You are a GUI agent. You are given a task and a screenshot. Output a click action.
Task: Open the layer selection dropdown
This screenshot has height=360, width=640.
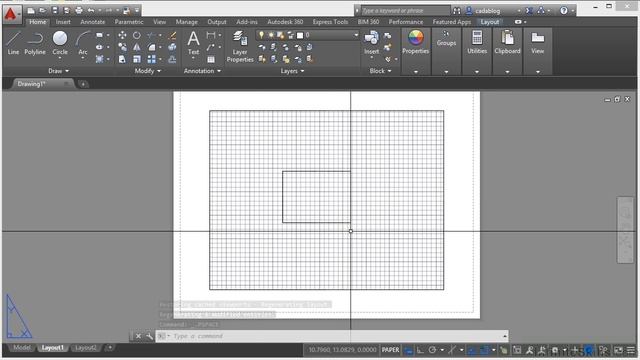point(356,36)
